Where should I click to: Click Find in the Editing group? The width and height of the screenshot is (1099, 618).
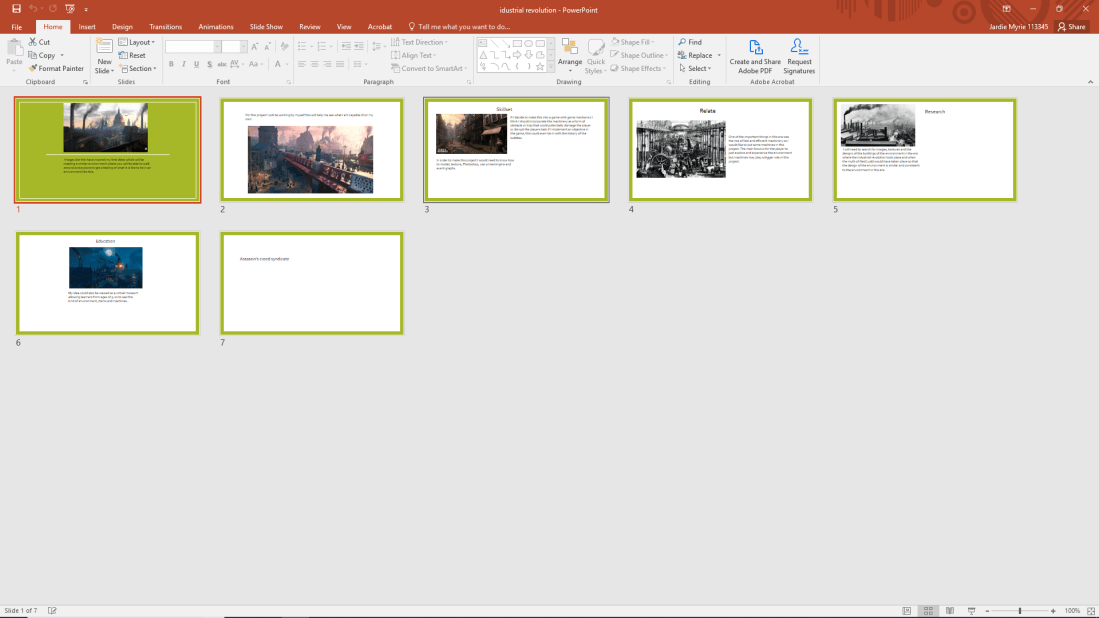[690, 42]
